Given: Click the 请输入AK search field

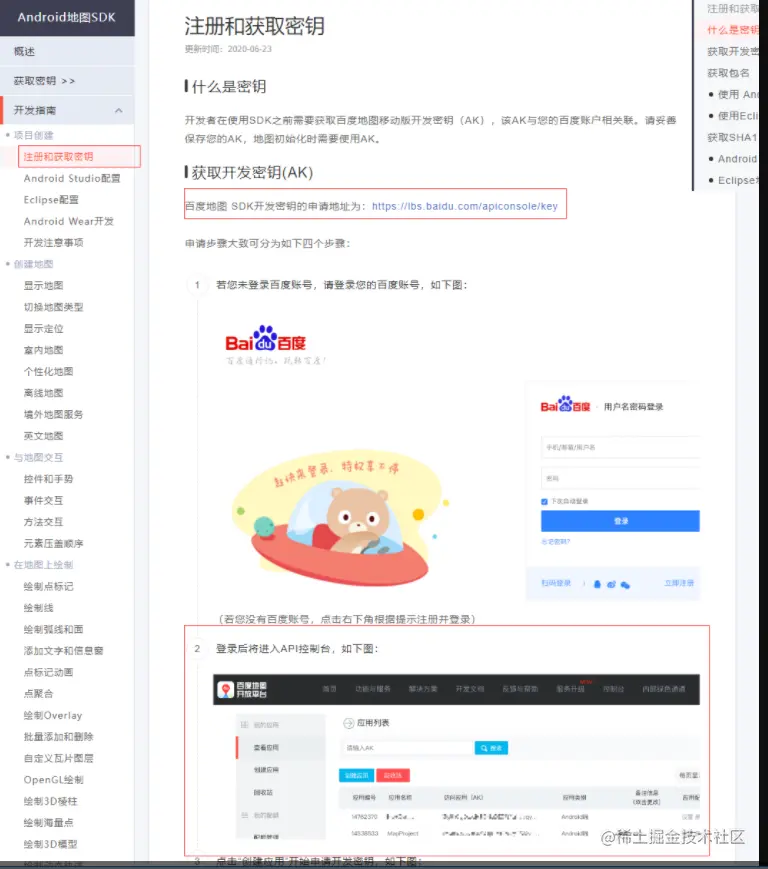Looking at the screenshot, I should pos(408,748).
